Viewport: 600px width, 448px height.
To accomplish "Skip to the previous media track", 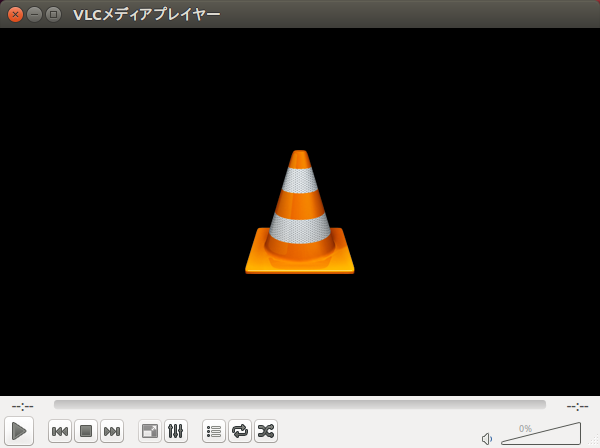I will pyautogui.click(x=60, y=431).
